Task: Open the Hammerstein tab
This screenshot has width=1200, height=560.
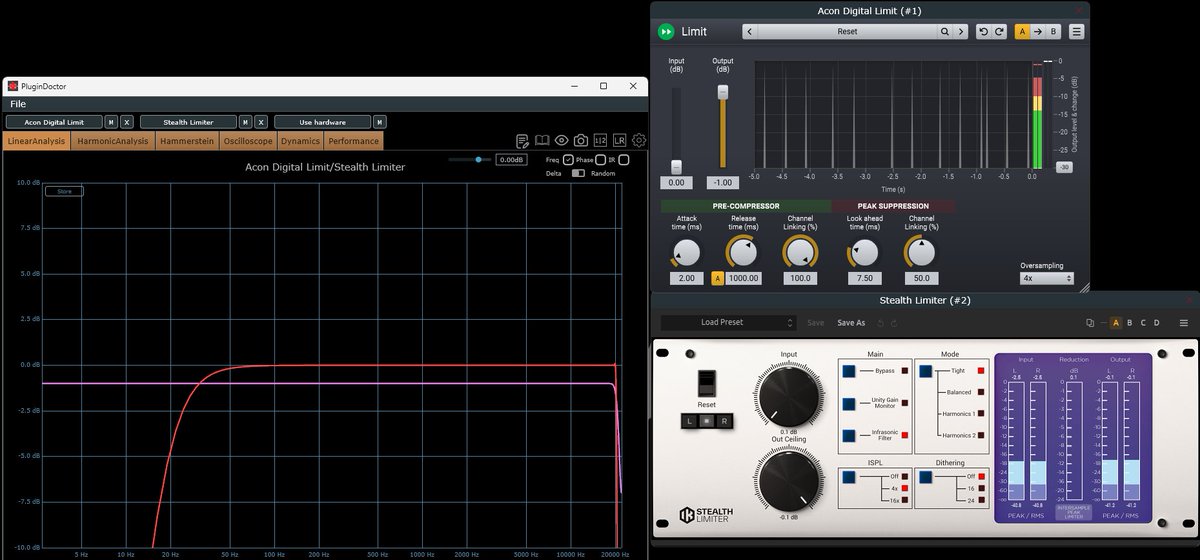Action: [187, 141]
